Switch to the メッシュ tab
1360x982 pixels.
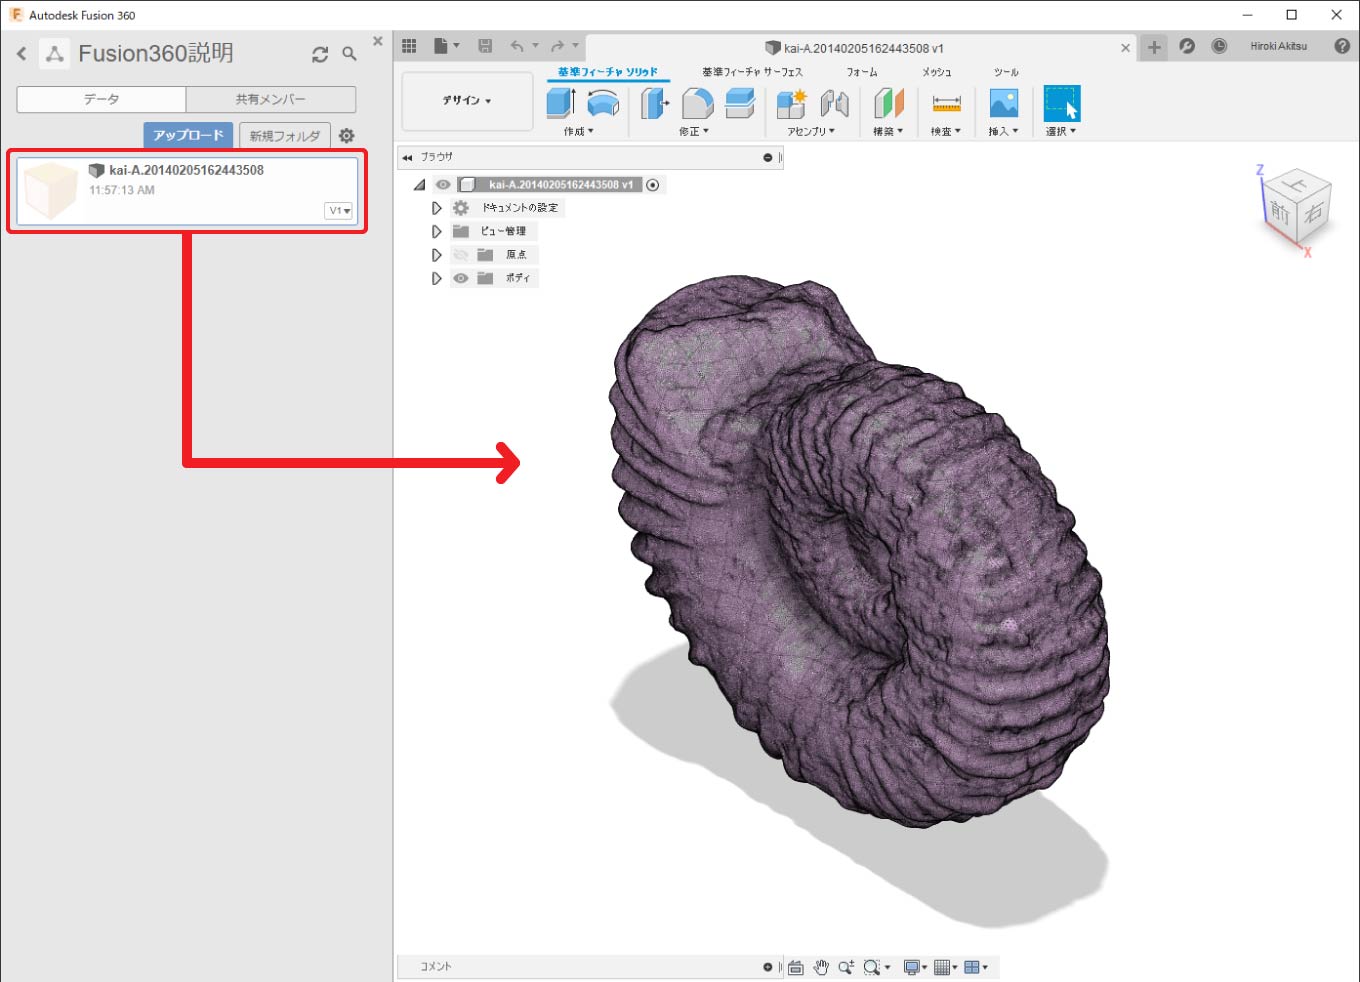click(x=936, y=72)
